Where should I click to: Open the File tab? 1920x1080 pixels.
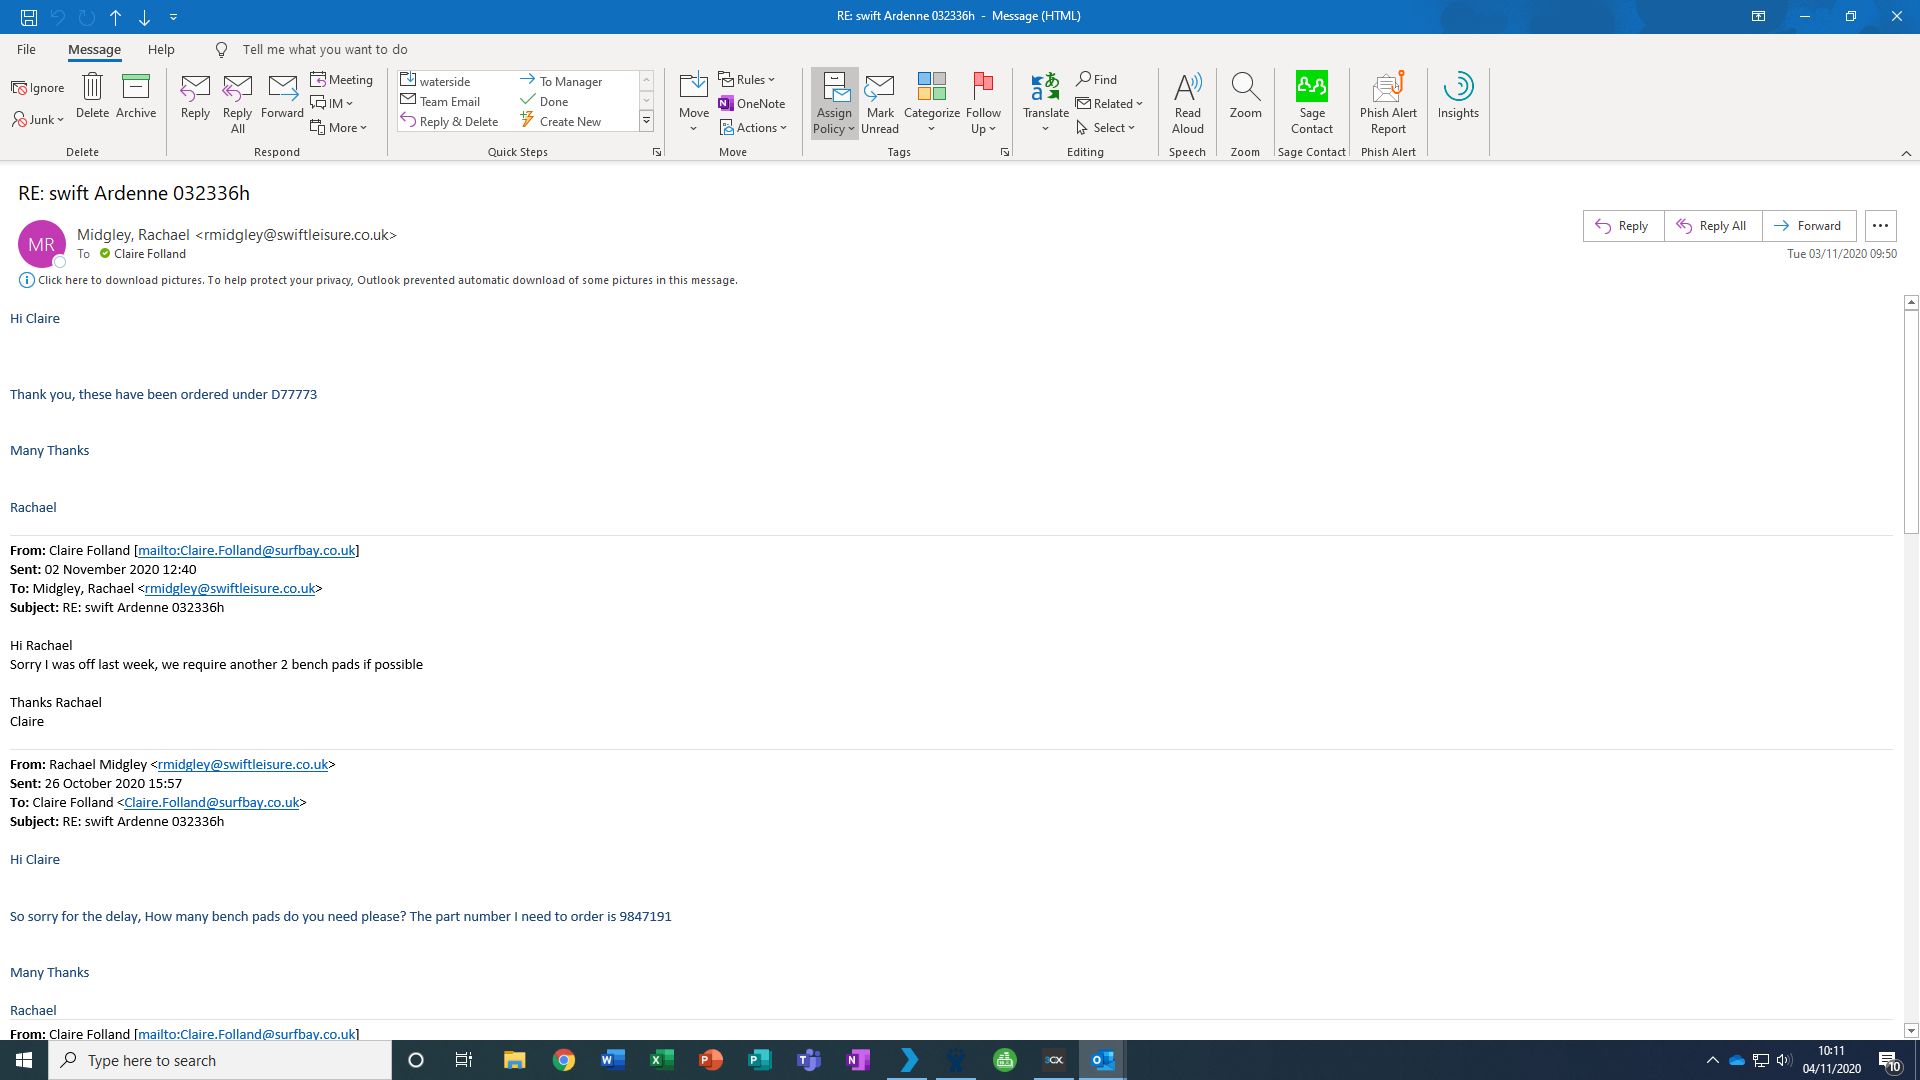[x=26, y=49]
